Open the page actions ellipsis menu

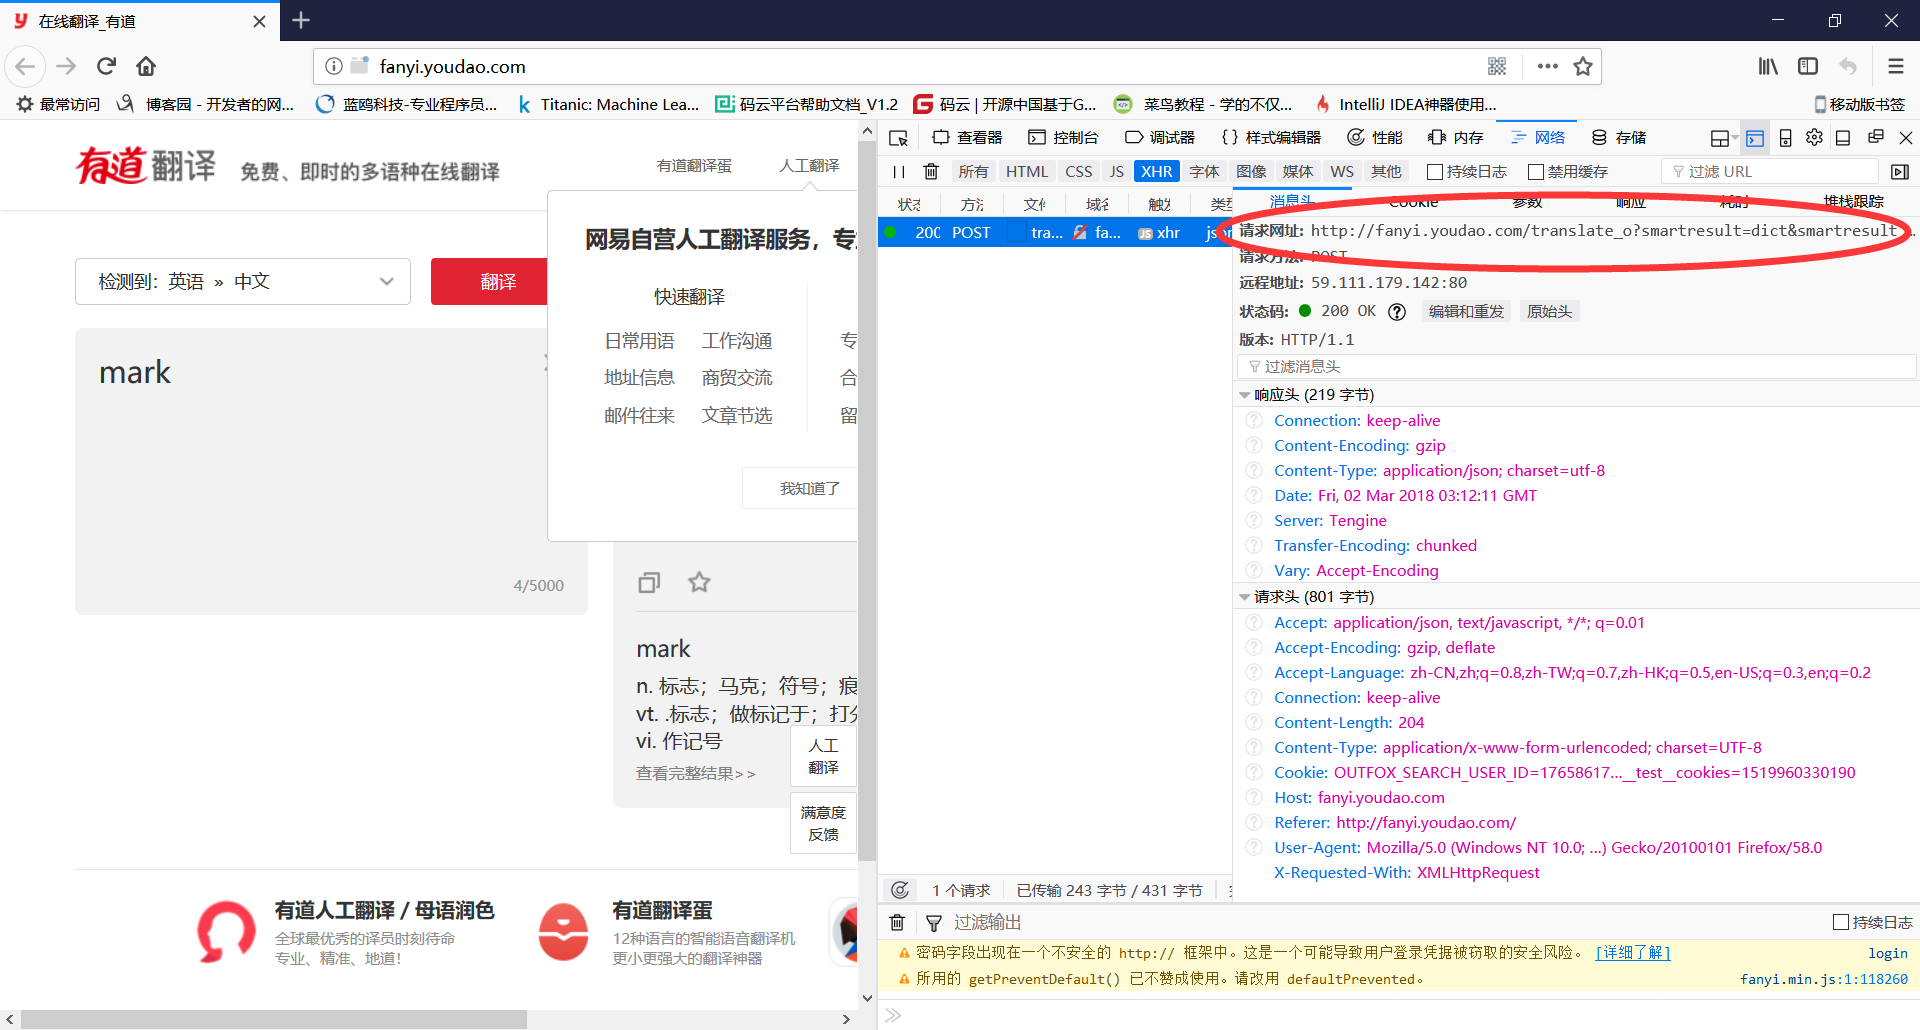point(1547,66)
